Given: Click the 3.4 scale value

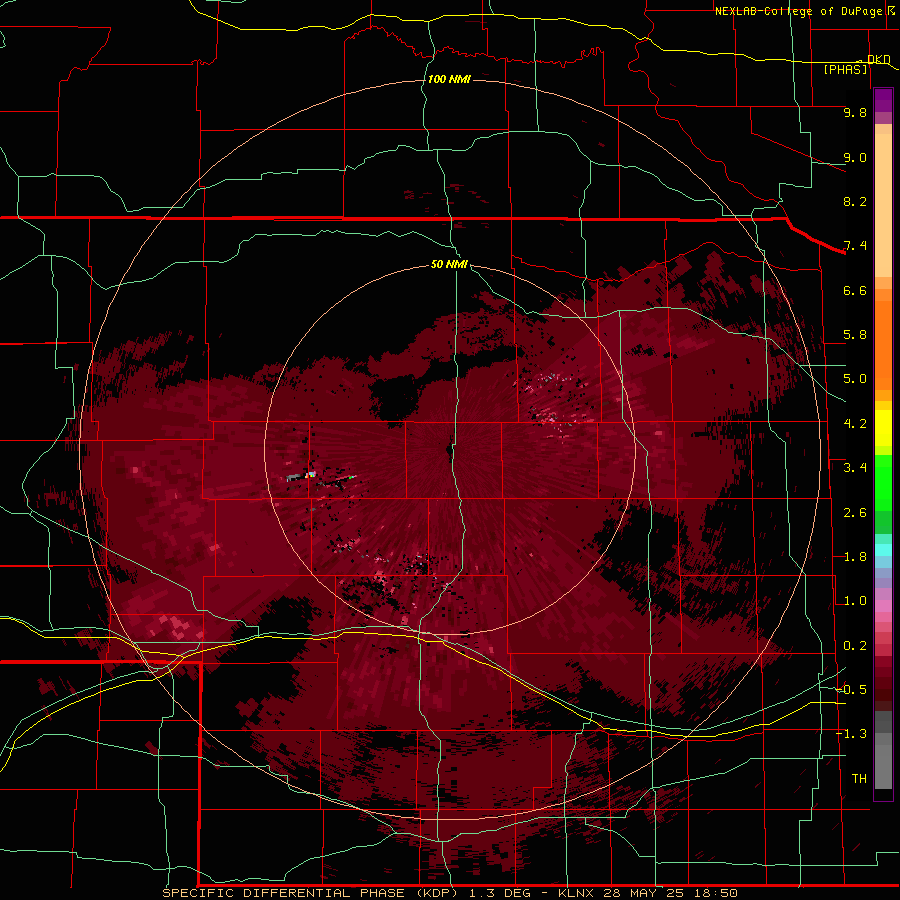Looking at the screenshot, I should point(855,468).
